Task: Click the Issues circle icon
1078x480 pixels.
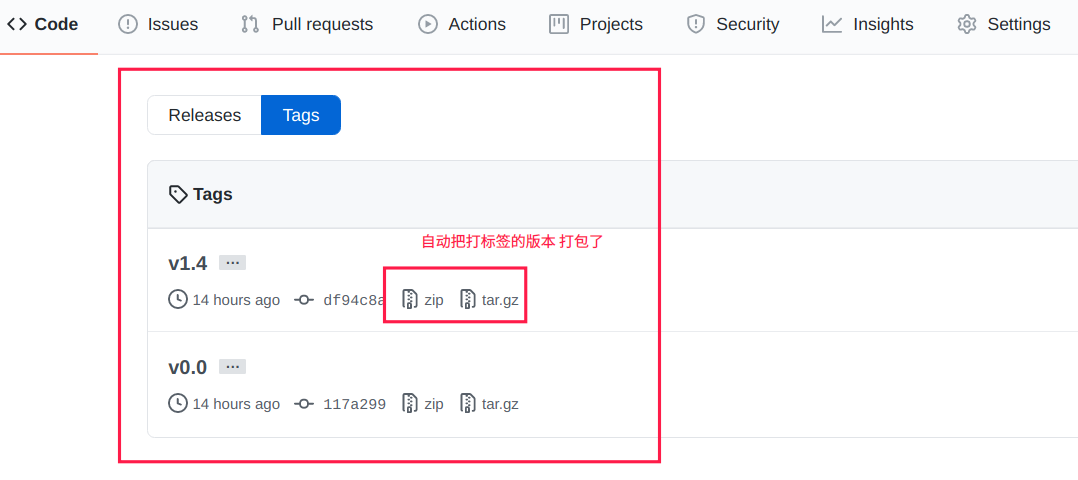Action: 128,25
